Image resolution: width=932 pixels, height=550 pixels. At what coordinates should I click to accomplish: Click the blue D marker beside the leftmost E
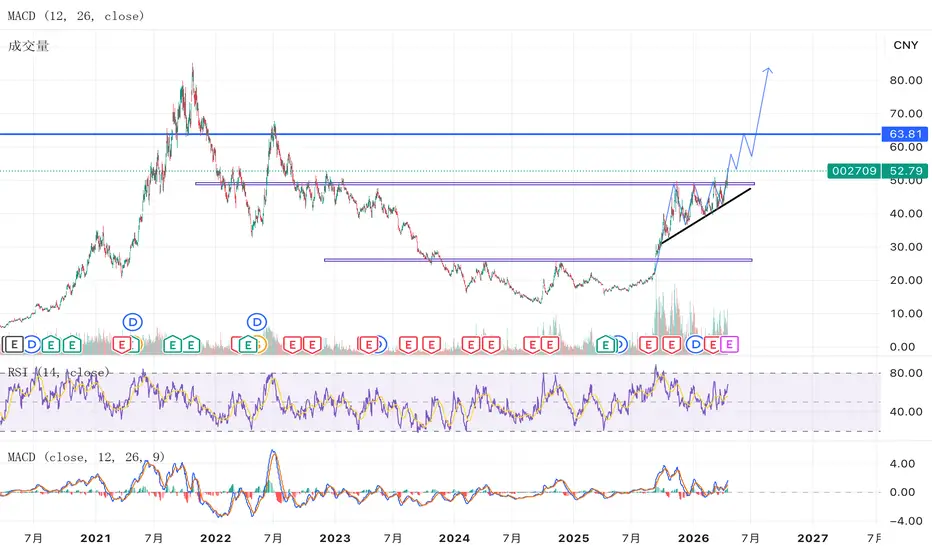click(32, 344)
